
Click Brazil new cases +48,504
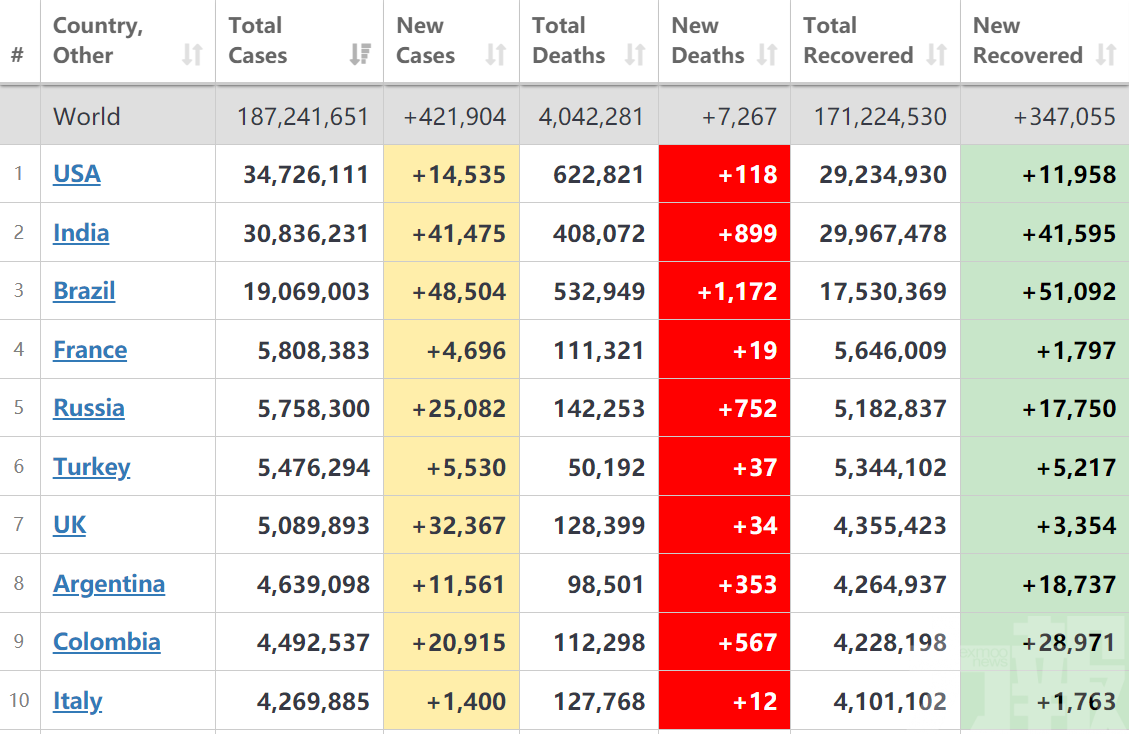(459, 292)
